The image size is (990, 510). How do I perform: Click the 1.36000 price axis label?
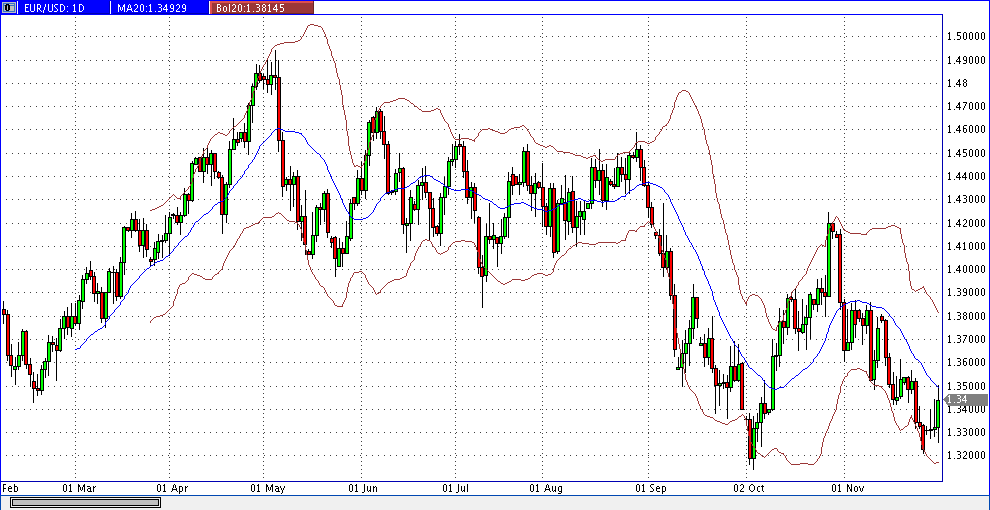966,363
